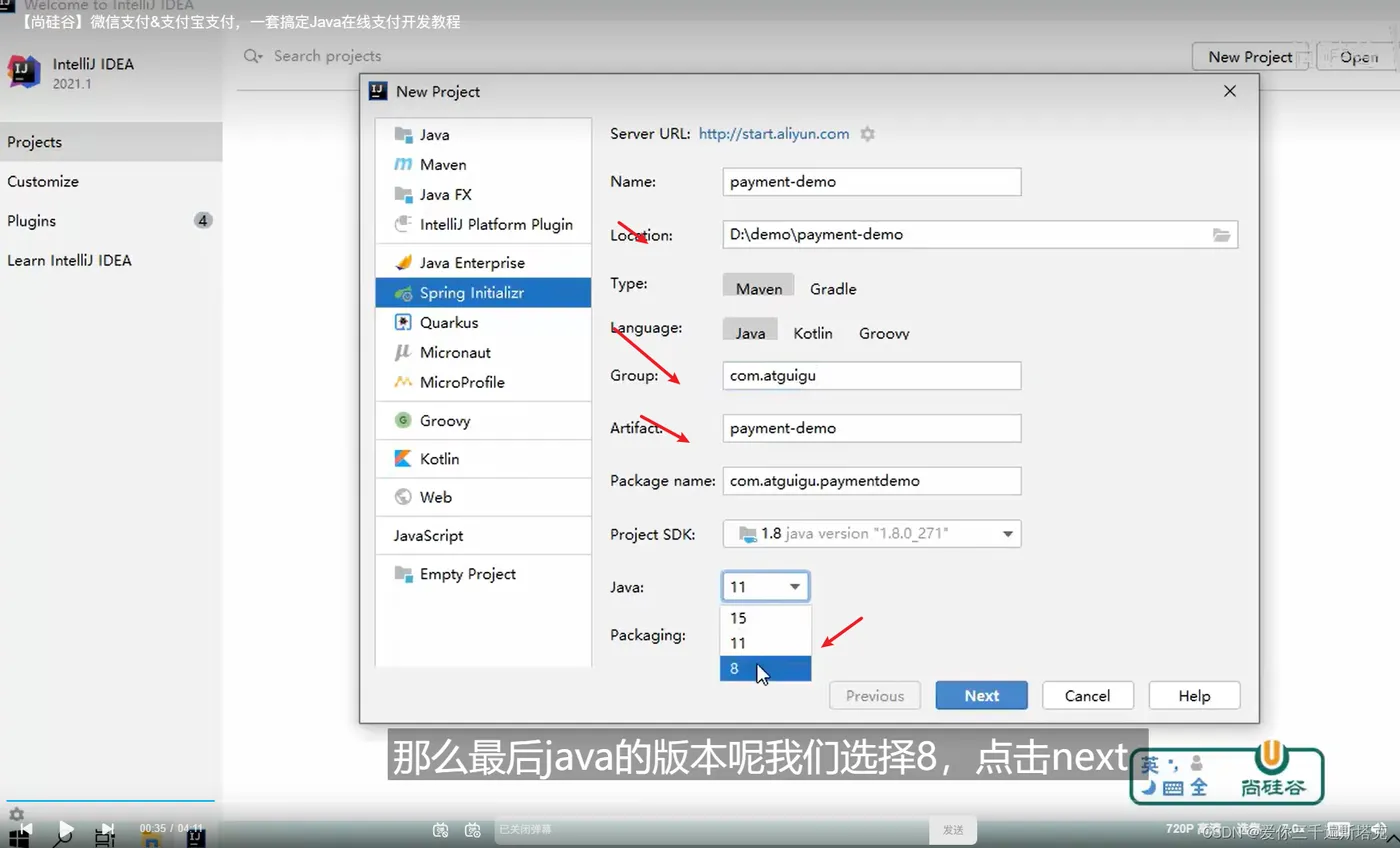The image size is (1400, 848).
Task: Select the Empty Project folder icon
Action: tap(403, 574)
